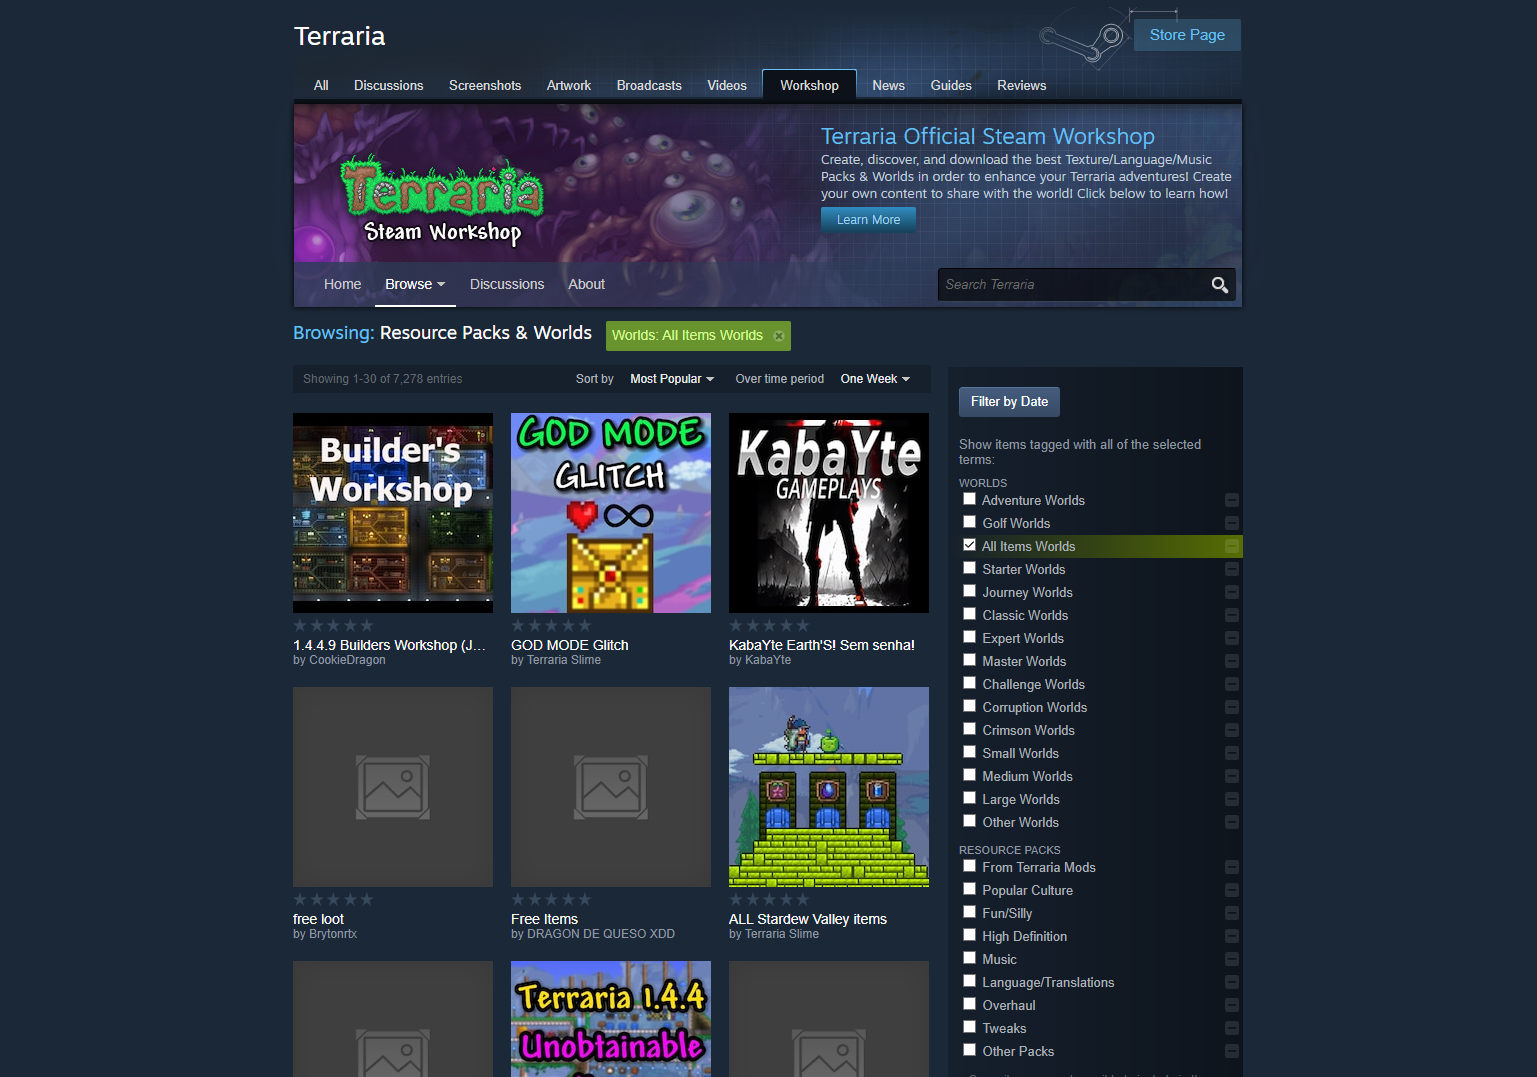Viewport: 1537px width, 1077px height.
Task: Open the Reviews tab
Action: 1021,86
